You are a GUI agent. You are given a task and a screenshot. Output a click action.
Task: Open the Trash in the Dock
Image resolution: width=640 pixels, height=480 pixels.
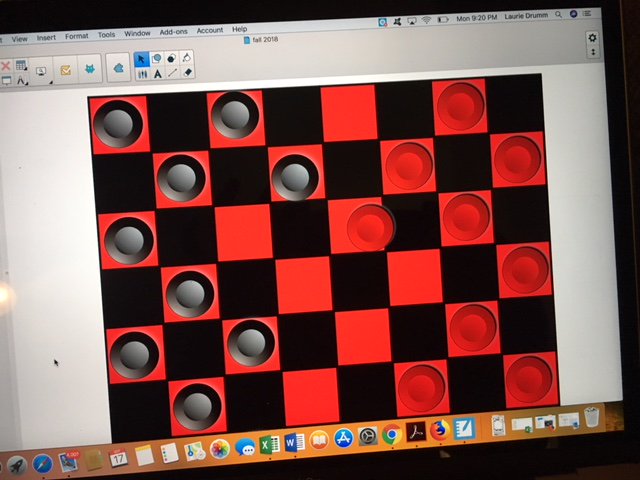[x=591, y=417]
